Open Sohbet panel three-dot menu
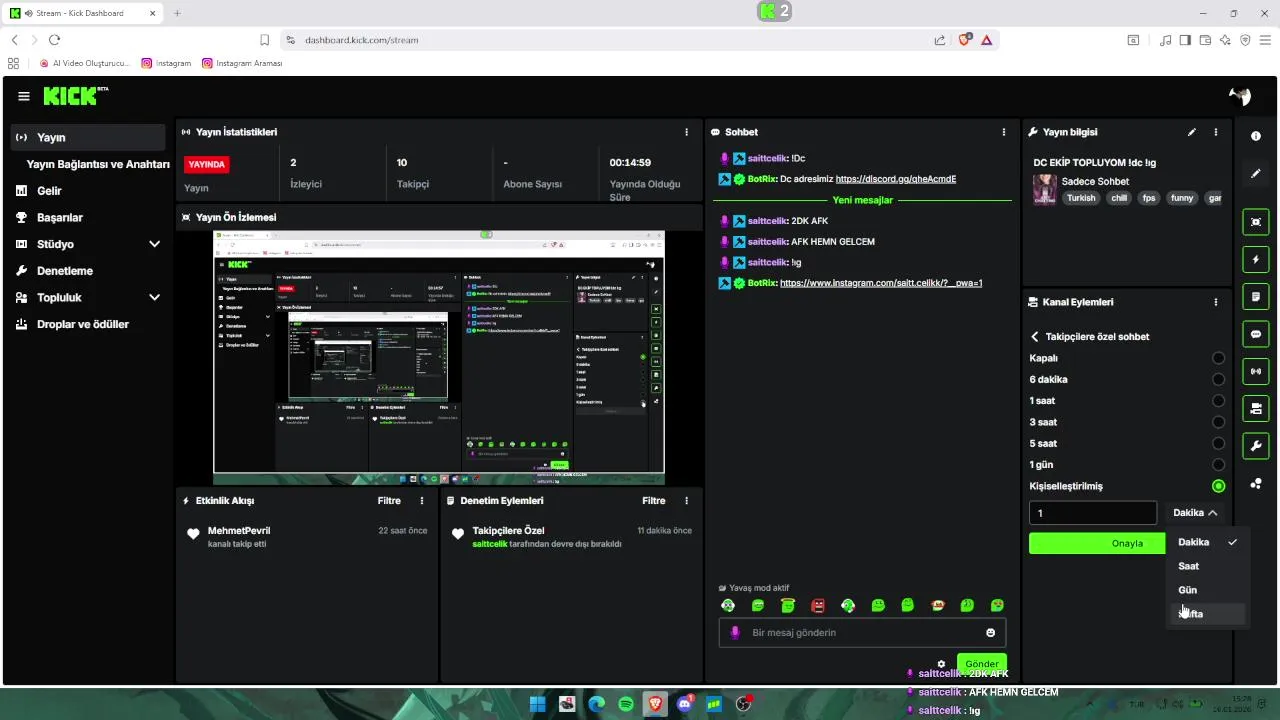The height and width of the screenshot is (720, 1280). coord(1004,132)
